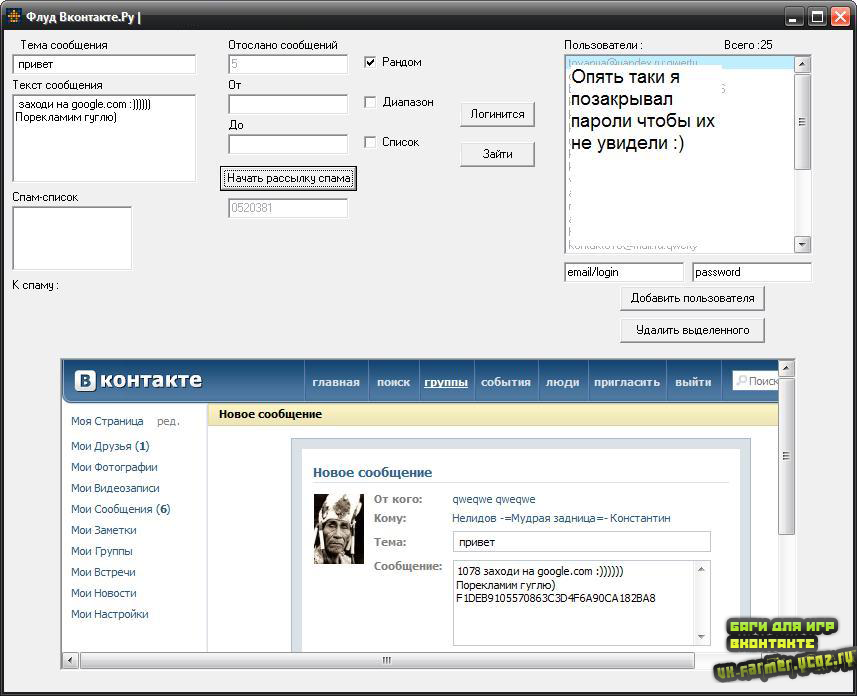The width and height of the screenshot is (857, 696).
Task: Click browser horizontal scroll left arrow
Action: 69,660
